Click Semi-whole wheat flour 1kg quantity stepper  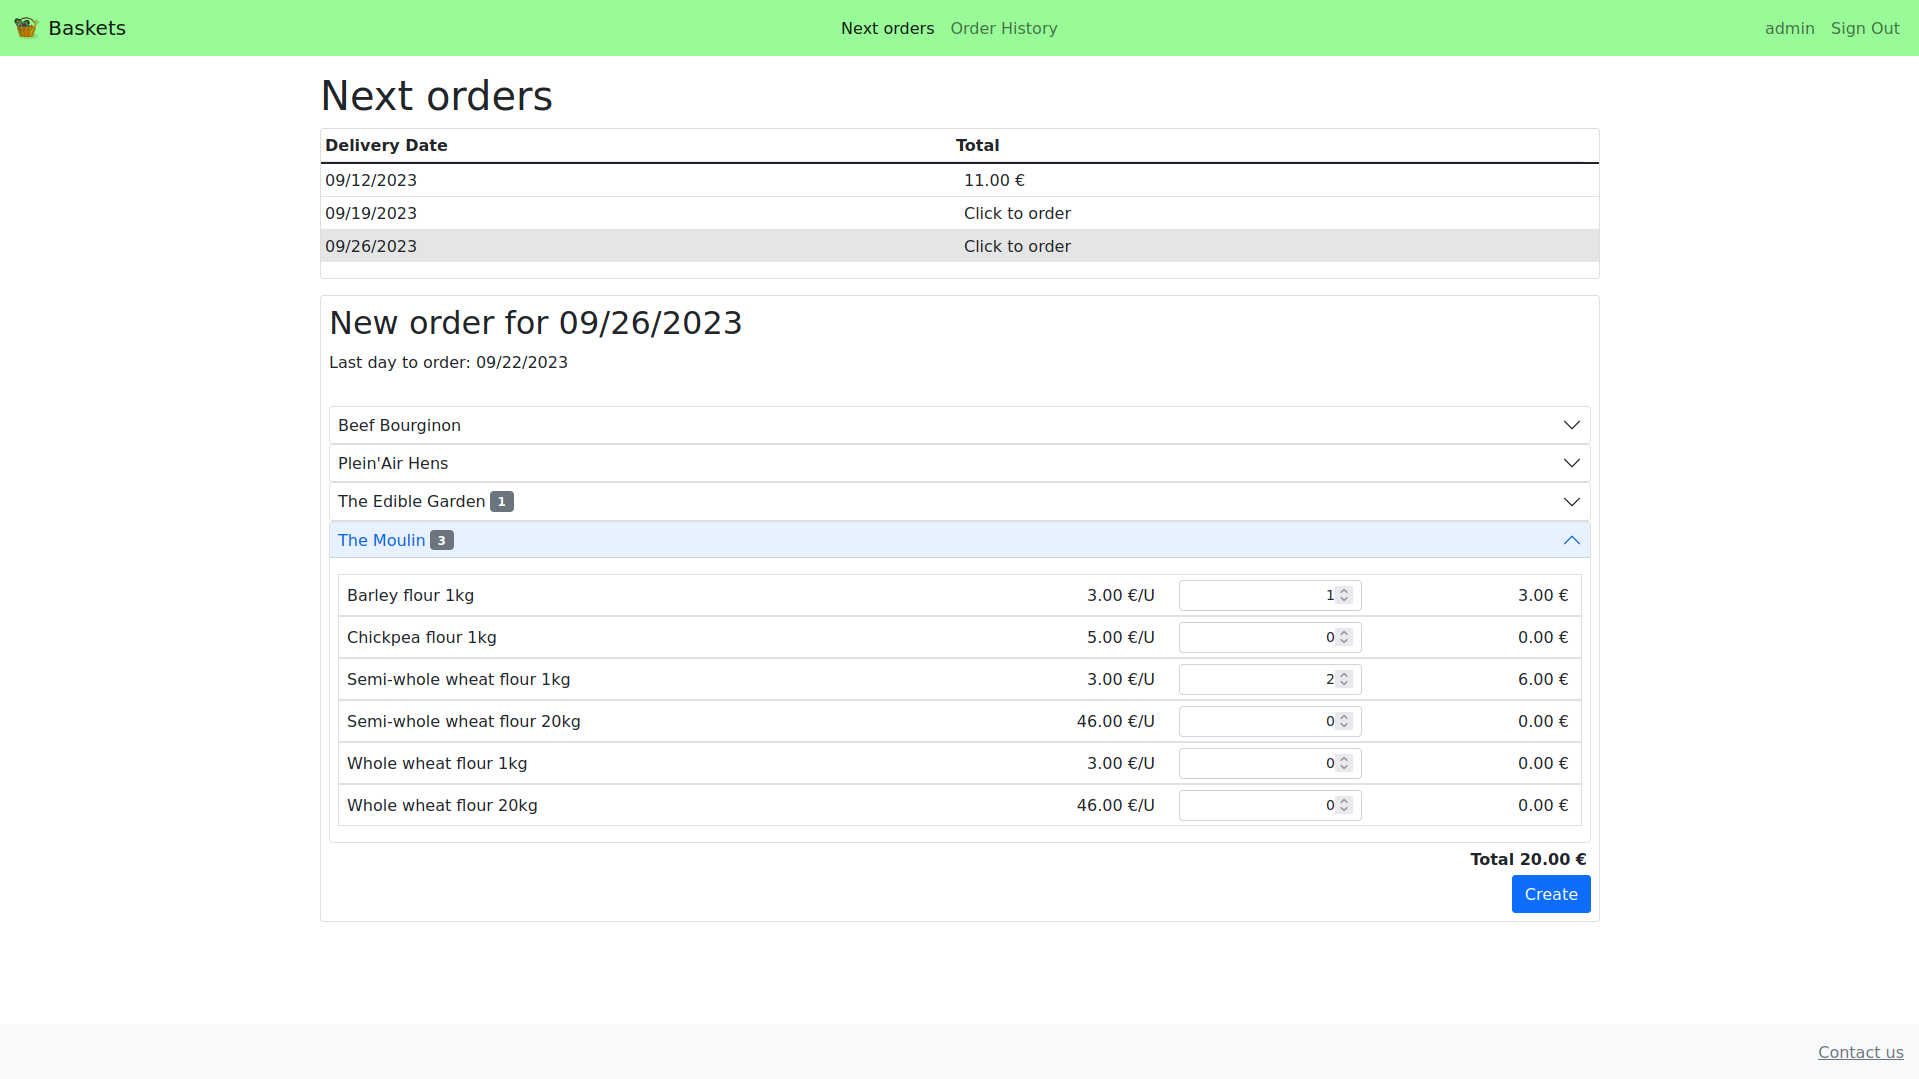tap(1344, 679)
